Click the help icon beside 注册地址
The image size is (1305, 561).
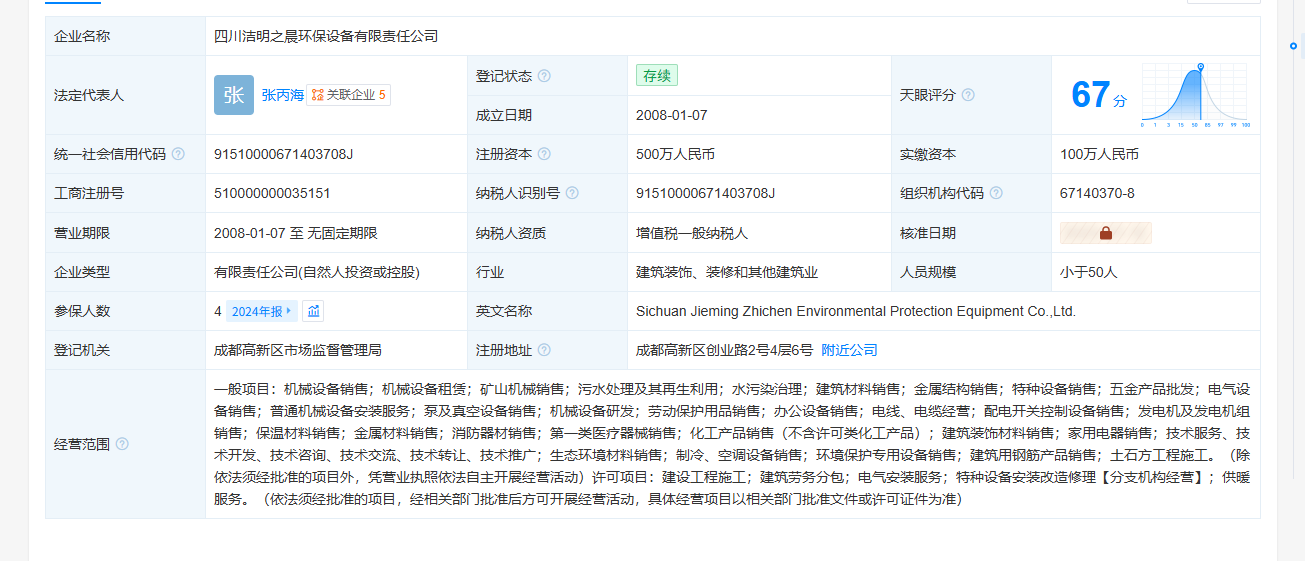[x=544, y=350]
